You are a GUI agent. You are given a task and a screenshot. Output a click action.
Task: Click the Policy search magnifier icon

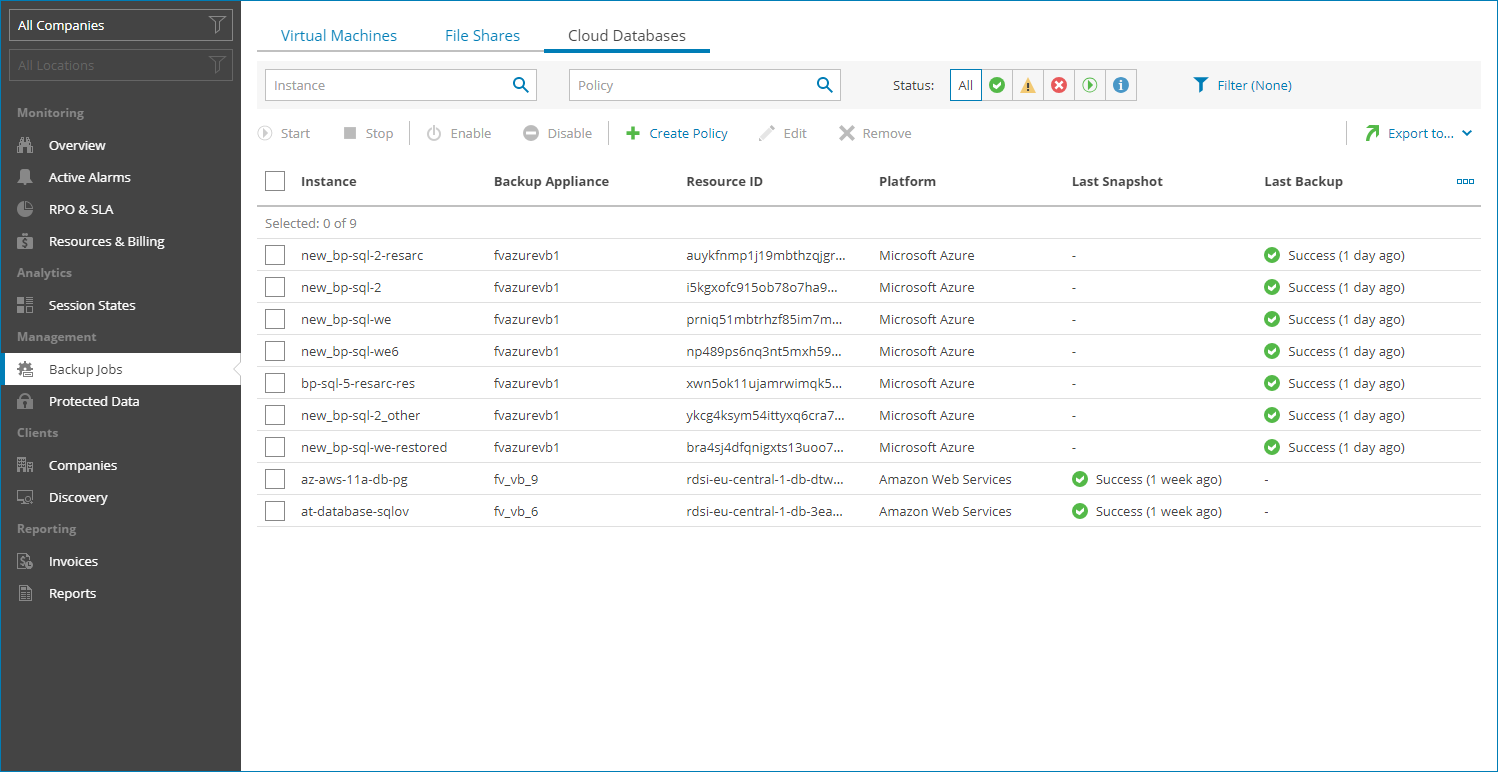click(824, 85)
